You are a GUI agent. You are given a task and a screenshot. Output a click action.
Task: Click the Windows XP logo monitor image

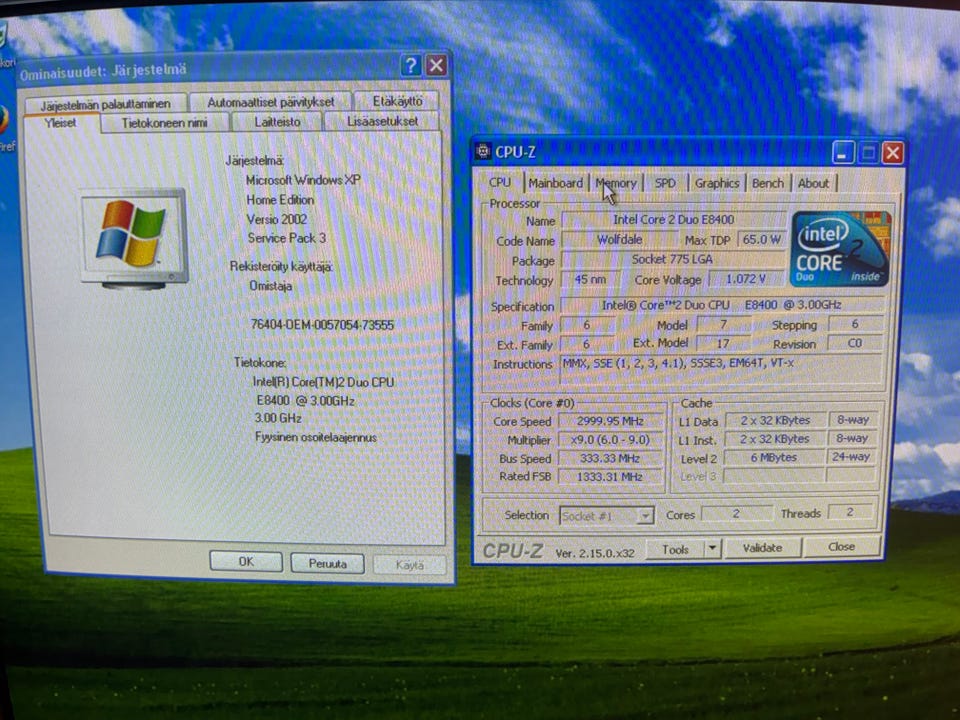tap(133, 238)
